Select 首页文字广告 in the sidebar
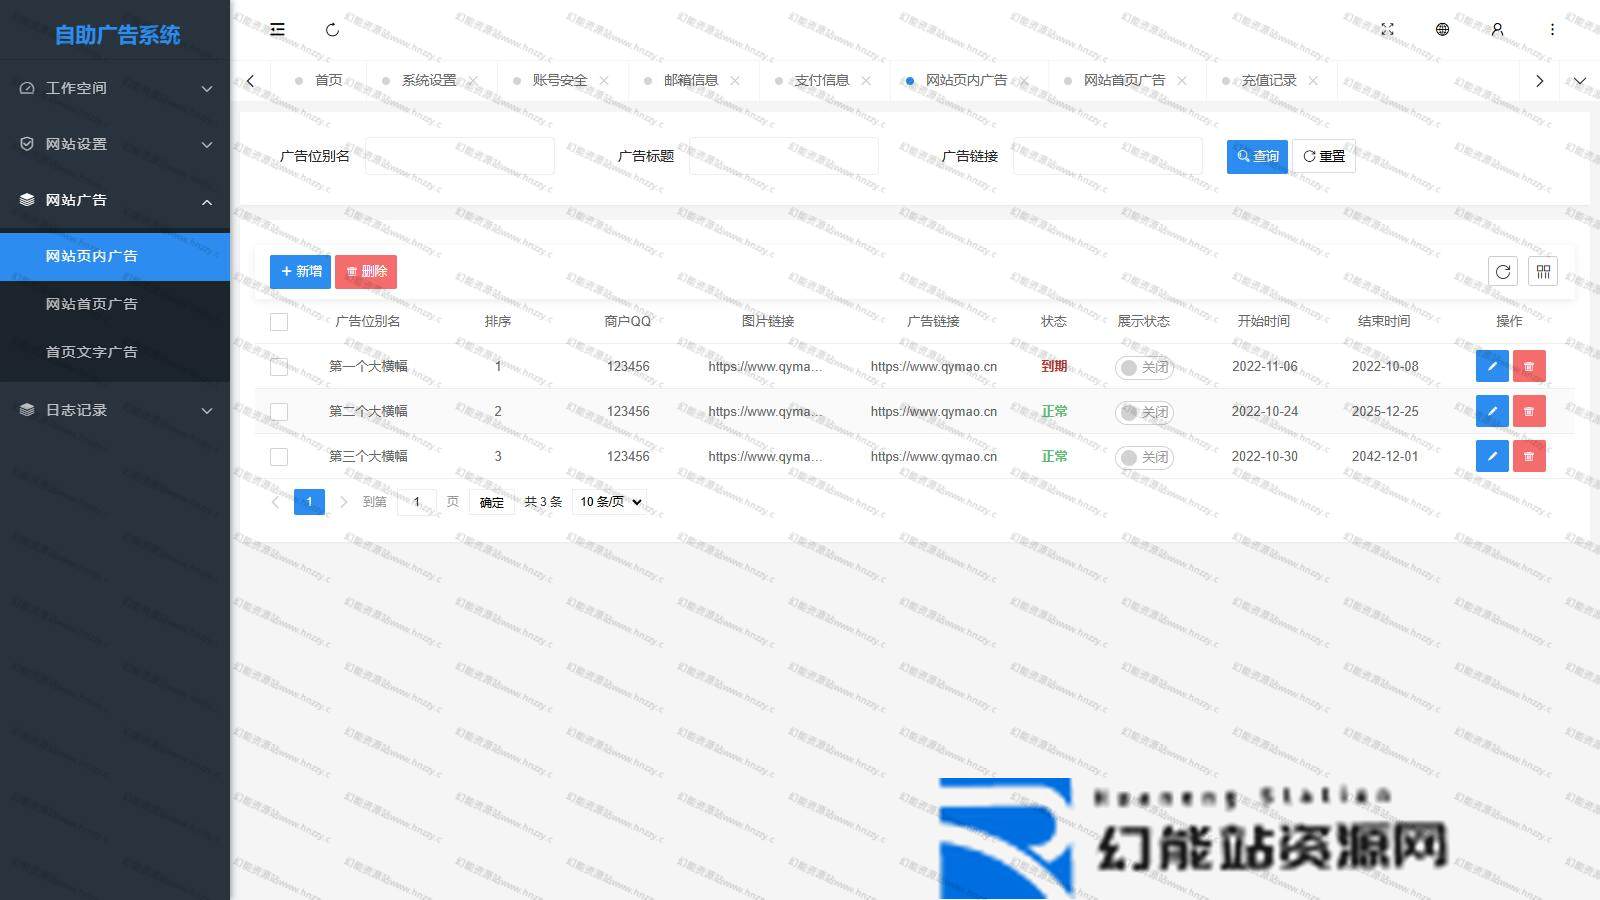The image size is (1600, 900). [x=91, y=352]
